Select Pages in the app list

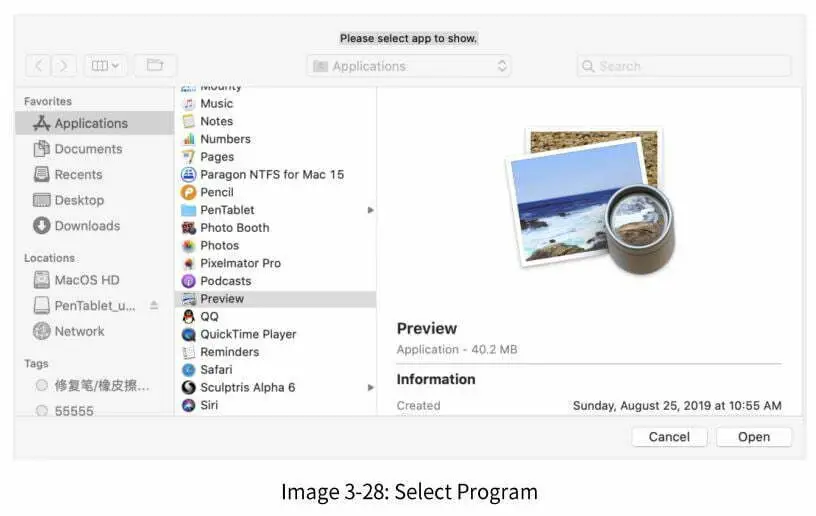[217, 157]
